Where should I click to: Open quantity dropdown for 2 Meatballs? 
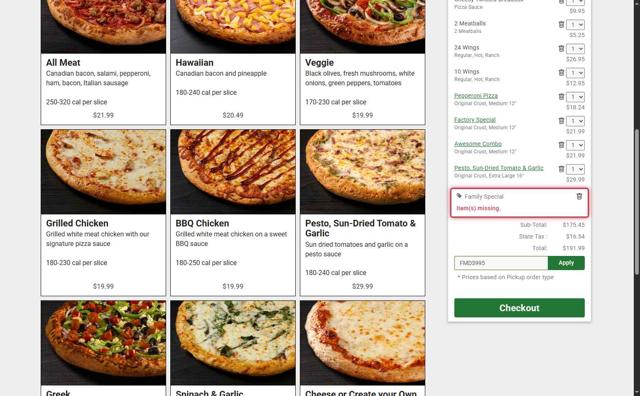pos(575,25)
